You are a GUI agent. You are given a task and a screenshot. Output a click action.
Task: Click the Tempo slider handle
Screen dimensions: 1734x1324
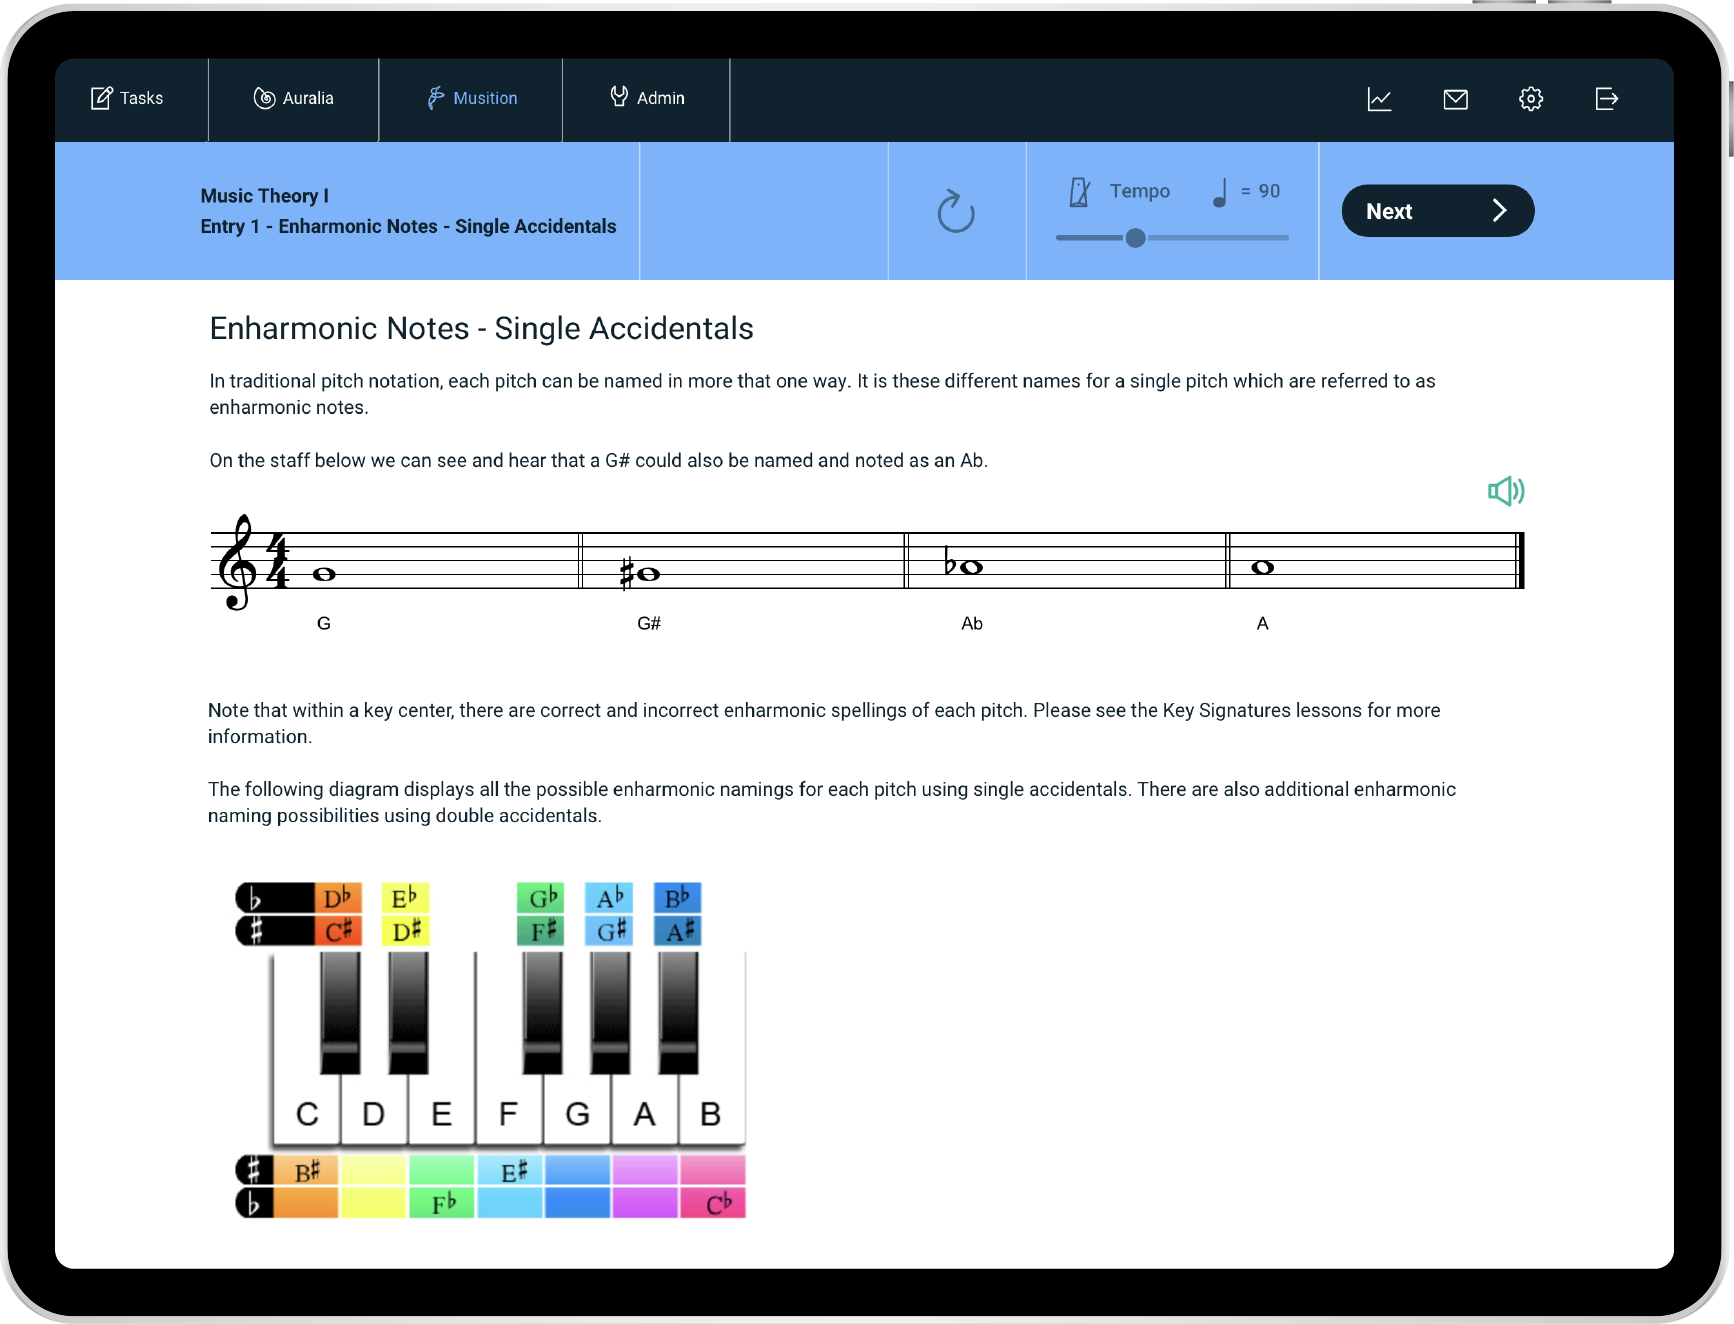[1135, 238]
